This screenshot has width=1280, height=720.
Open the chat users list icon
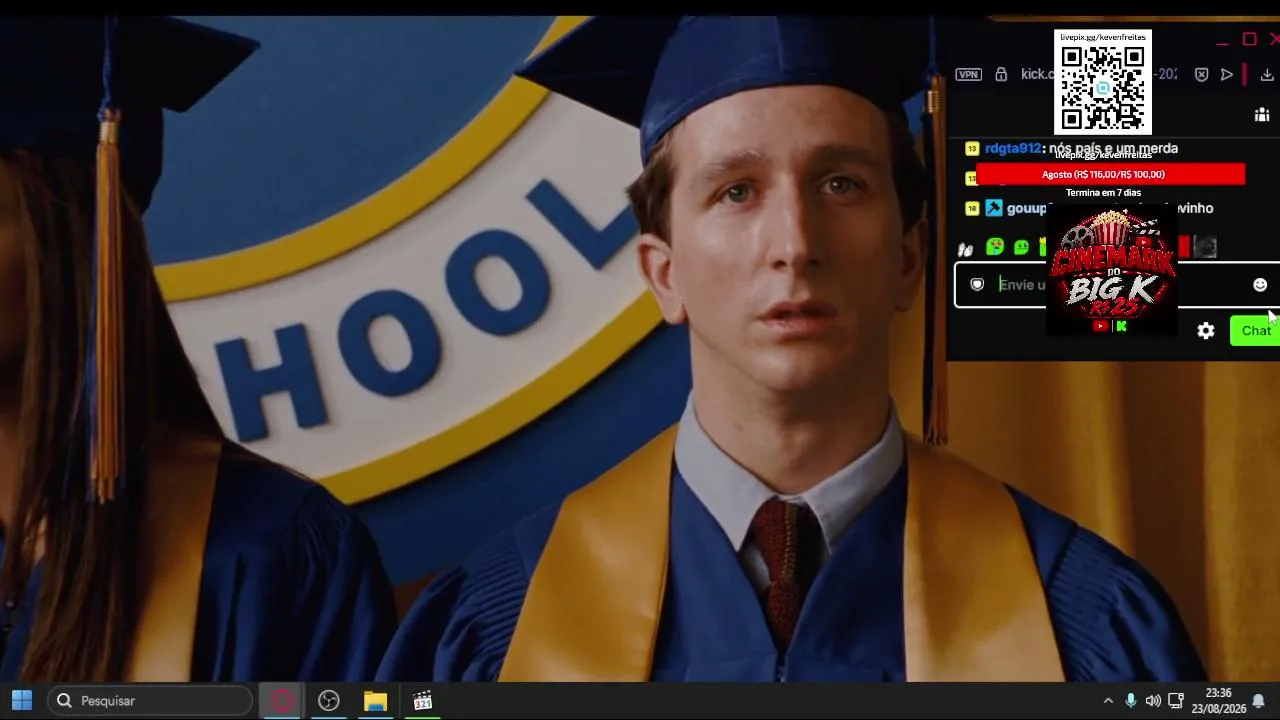pos(1262,115)
